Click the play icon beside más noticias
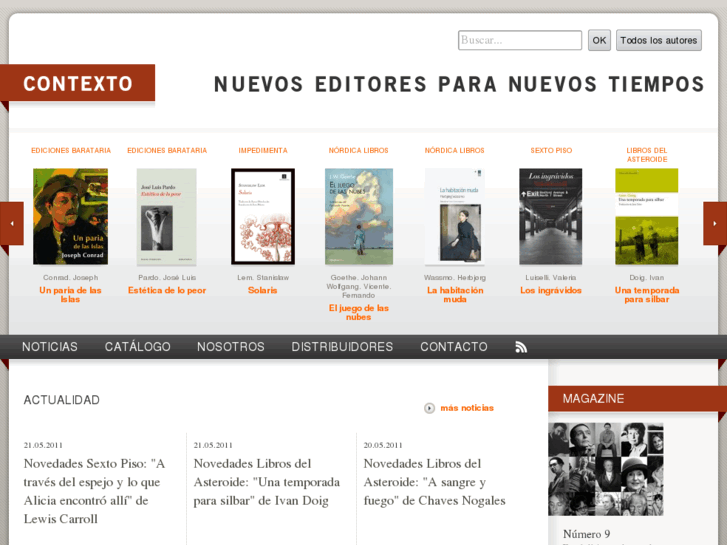 (x=429, y=408)
